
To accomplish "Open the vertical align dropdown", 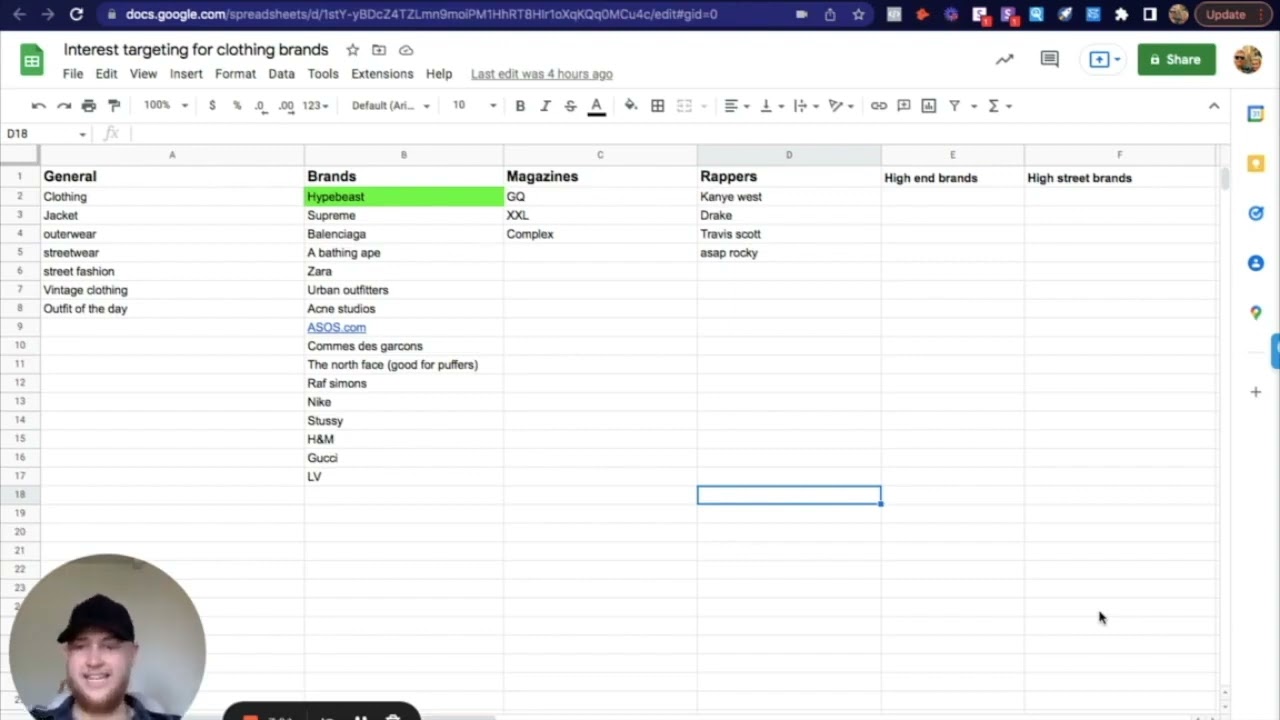I will (x=771, y=106).
